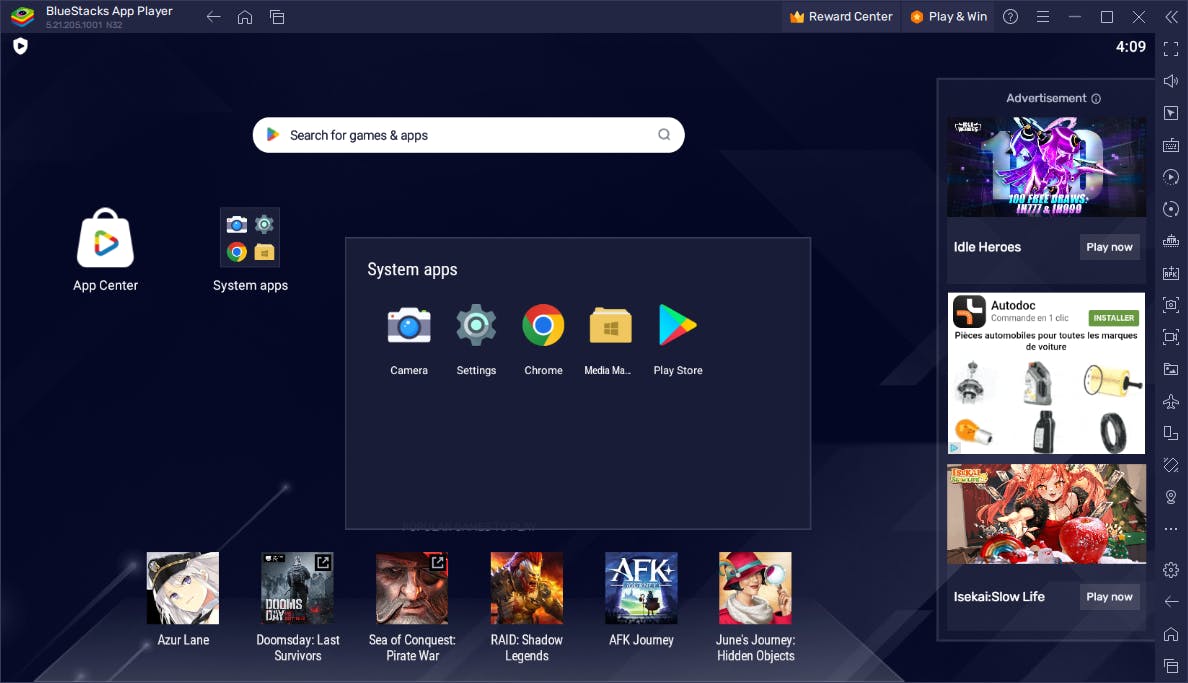Click the "Idle Heroes" title text
The height and width of the screenshot is (683, 1188).
987,247
